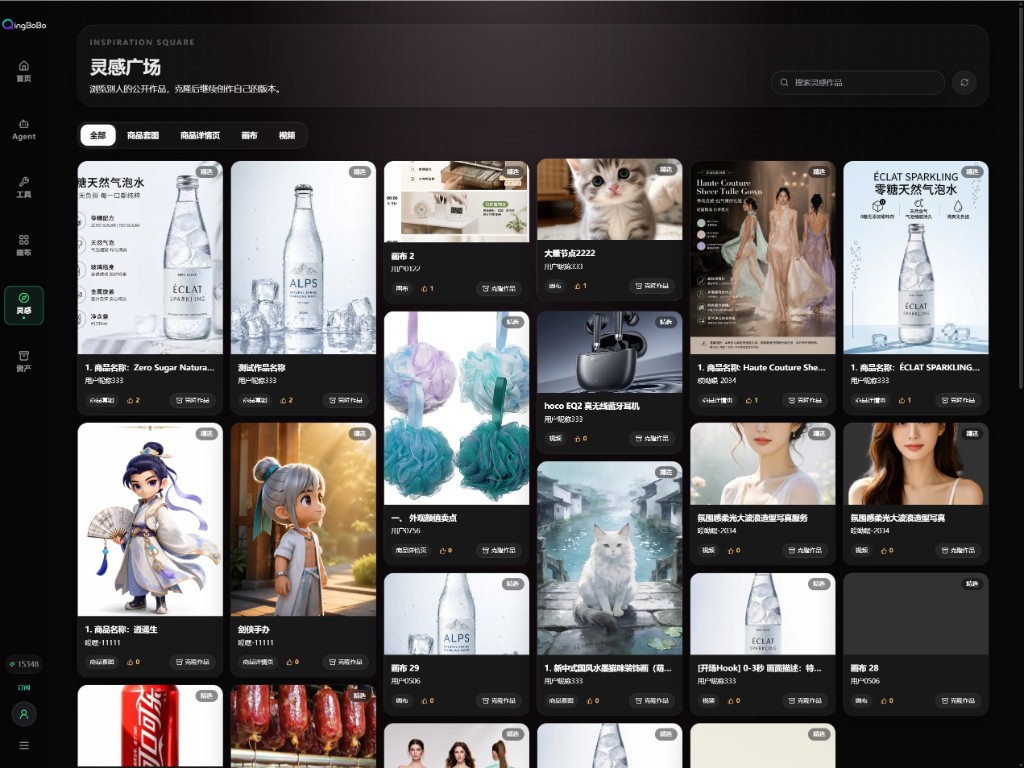Clone the Zero Sugar Natura... work
Image resolution: width=1024 pixels, height=768 pixels.
tap(193, 400)
